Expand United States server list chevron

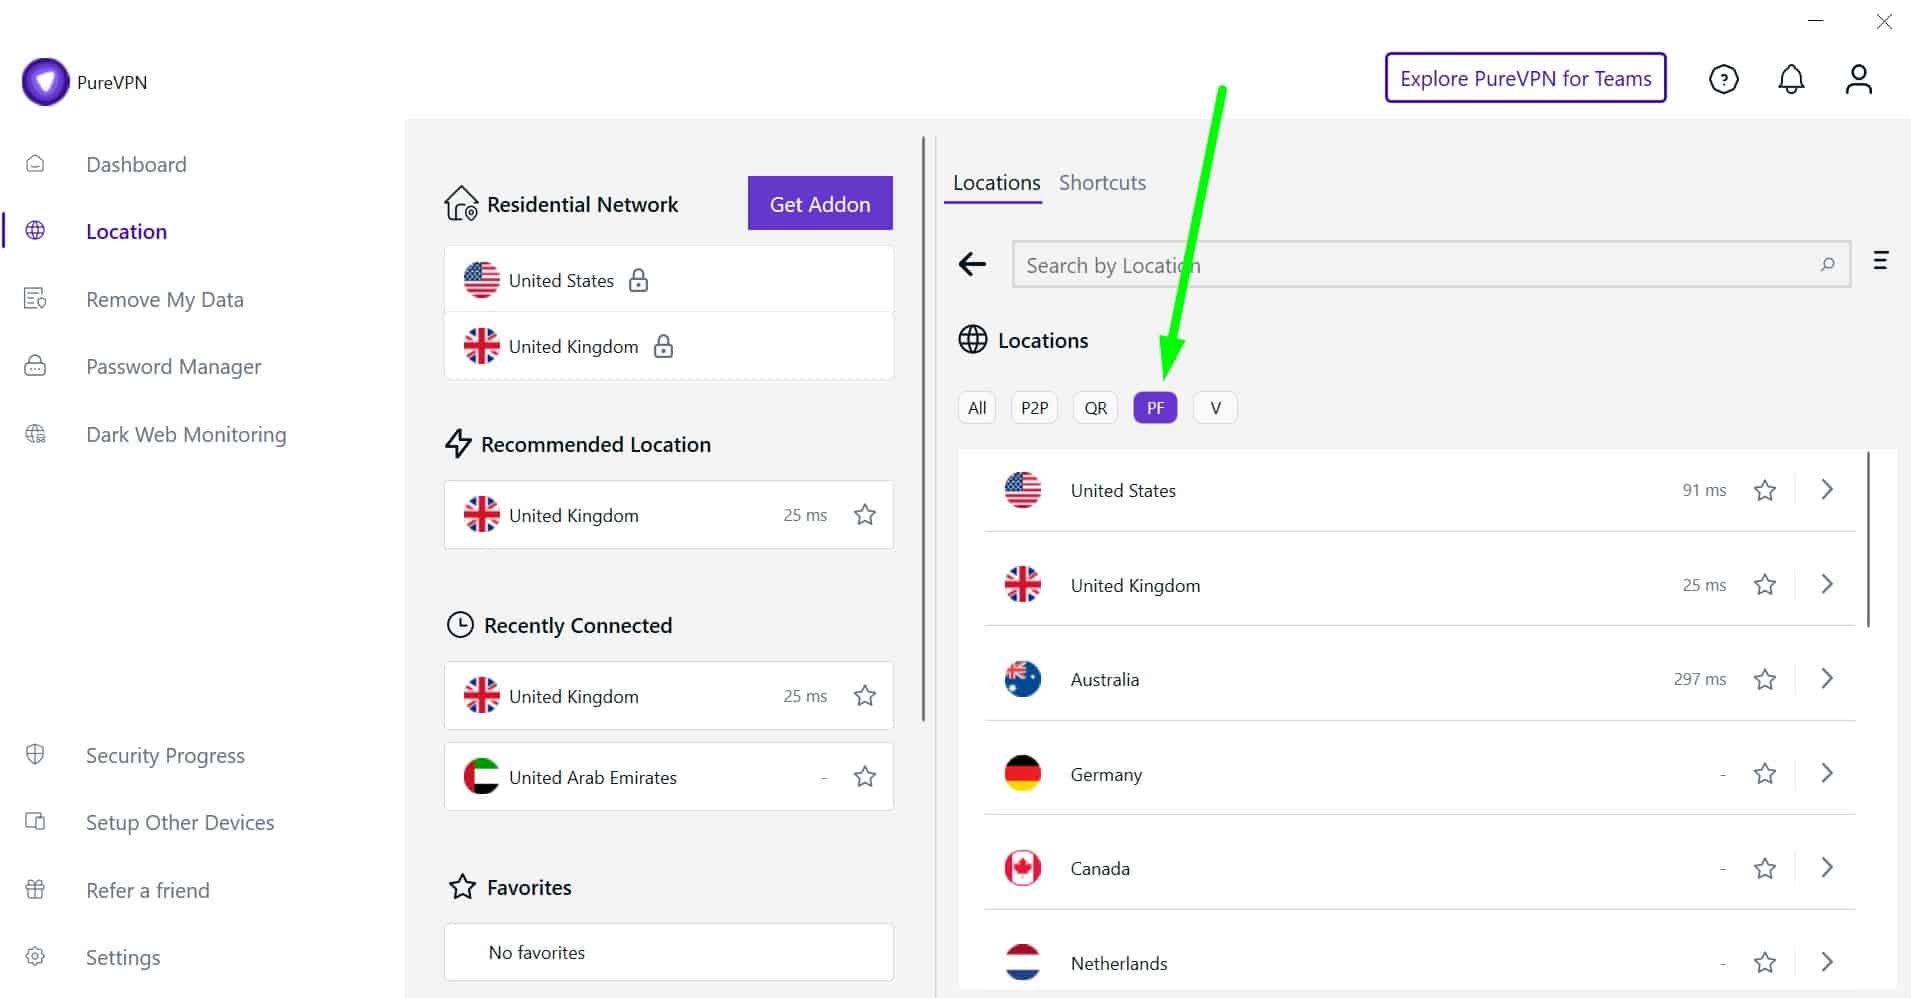tap(1827, 490)
